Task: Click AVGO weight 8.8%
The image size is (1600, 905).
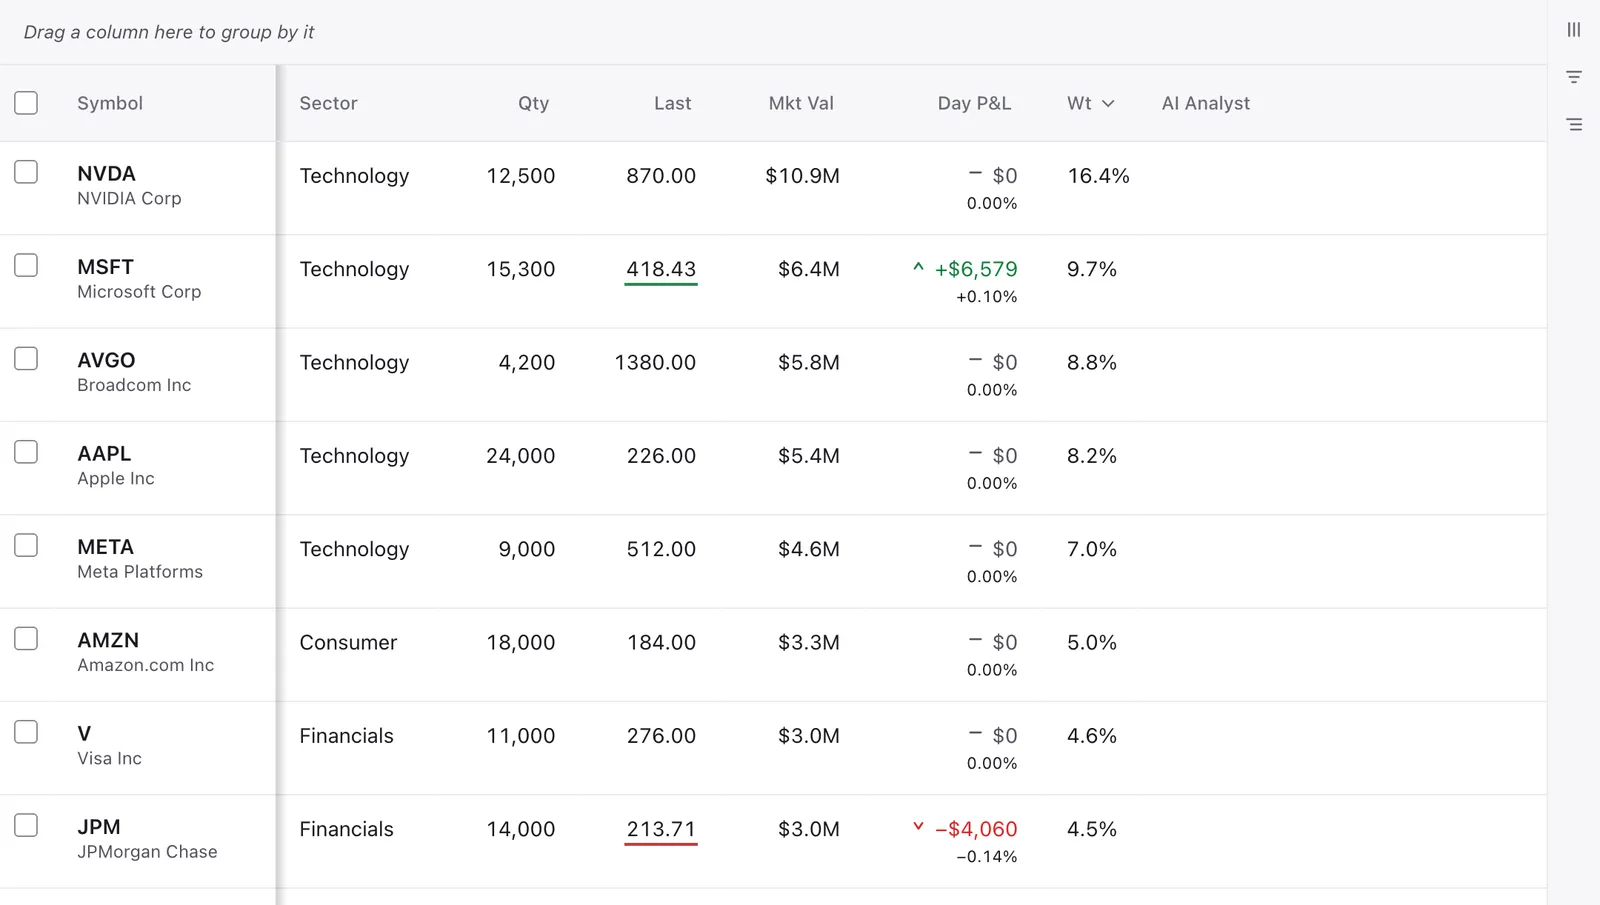Action: point(1092,363)
